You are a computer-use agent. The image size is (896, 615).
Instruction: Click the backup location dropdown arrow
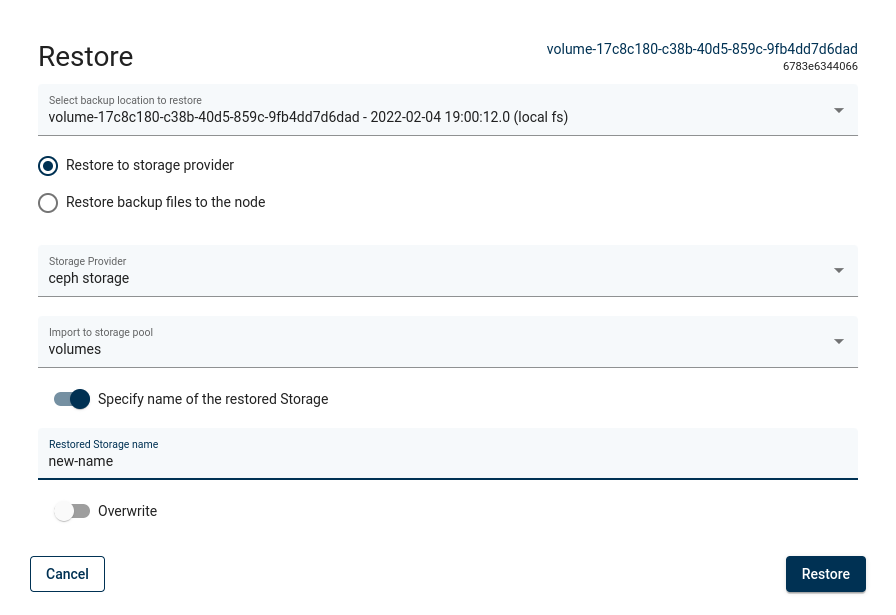[x=838, y=110]
